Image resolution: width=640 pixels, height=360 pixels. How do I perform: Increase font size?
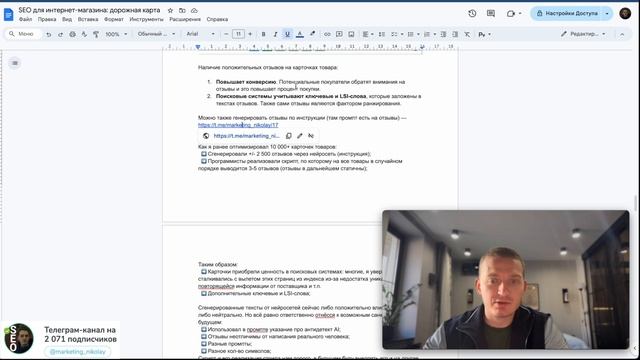[x=250, y=34]
